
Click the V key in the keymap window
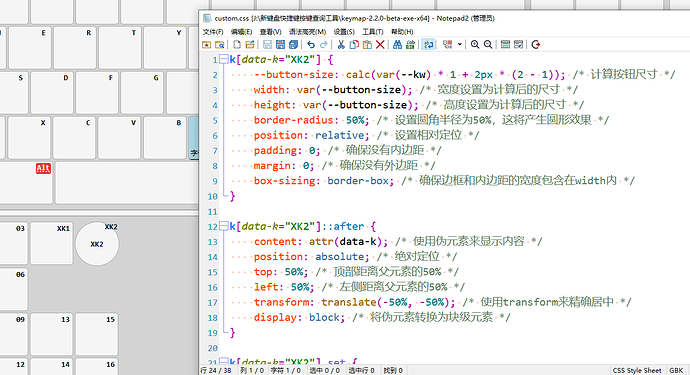click(119, 138)
